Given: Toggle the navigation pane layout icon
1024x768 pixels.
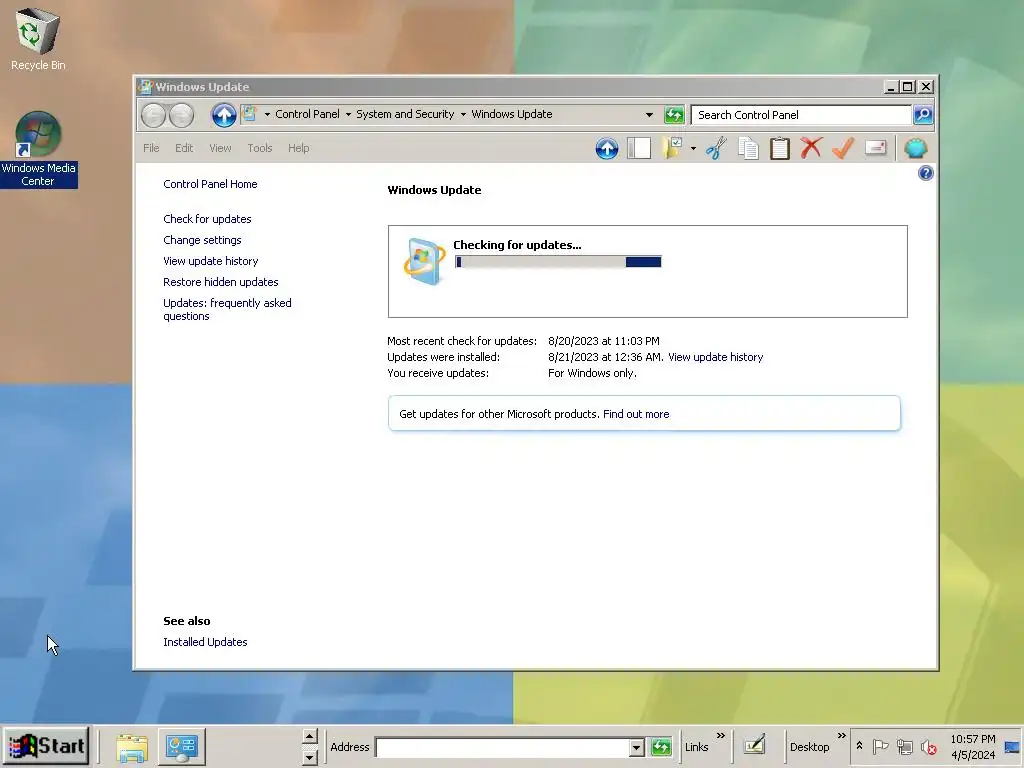Looking at the screenshot, I should tap(639, 148).
